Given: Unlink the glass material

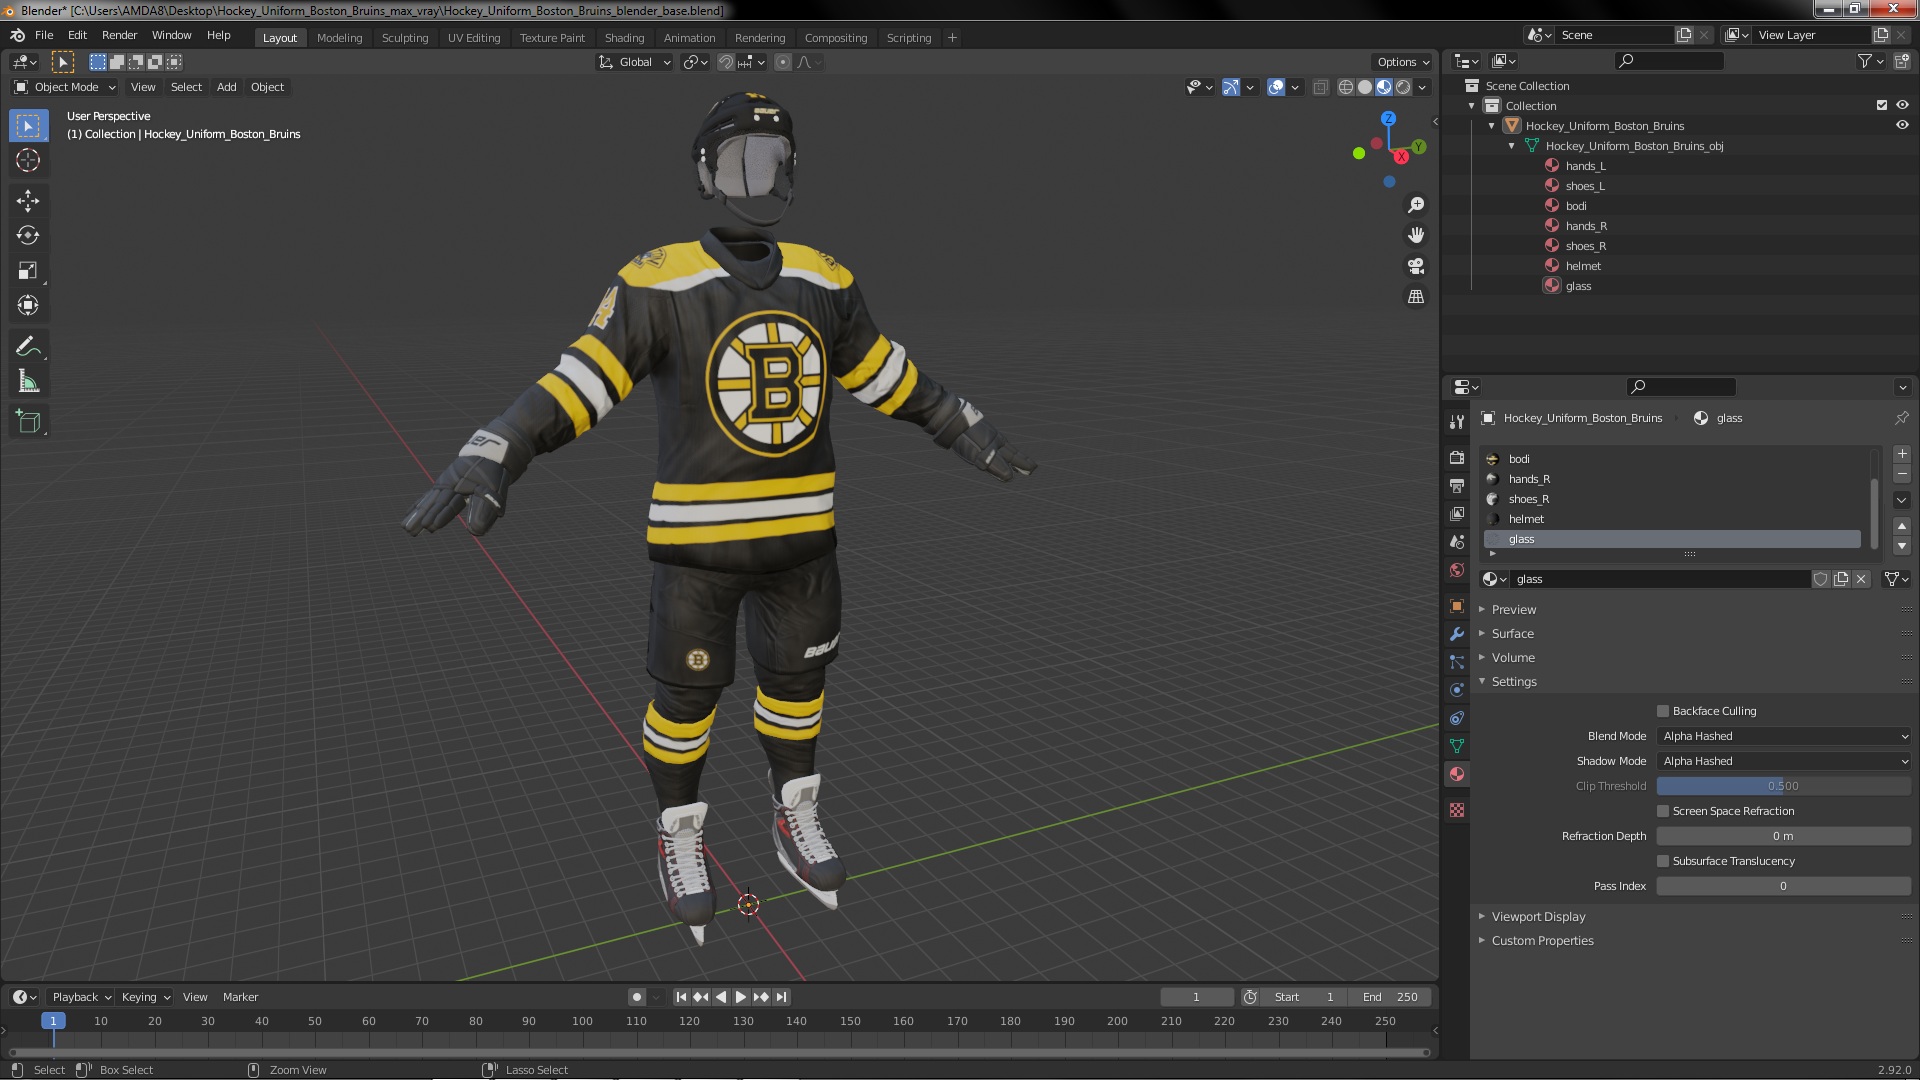Looking at the screenshot, I should pyautogui.click(x=1861, y=579).
